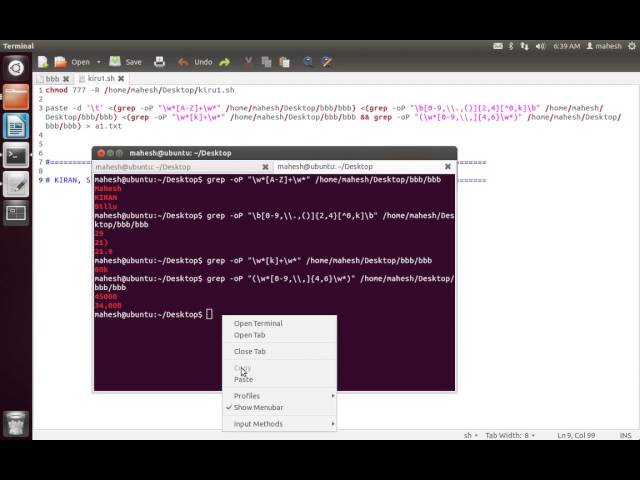This screenshot has width=640, height=480.
Task: Choose Open Tab from context menu
Action: (x=279, y=335)
